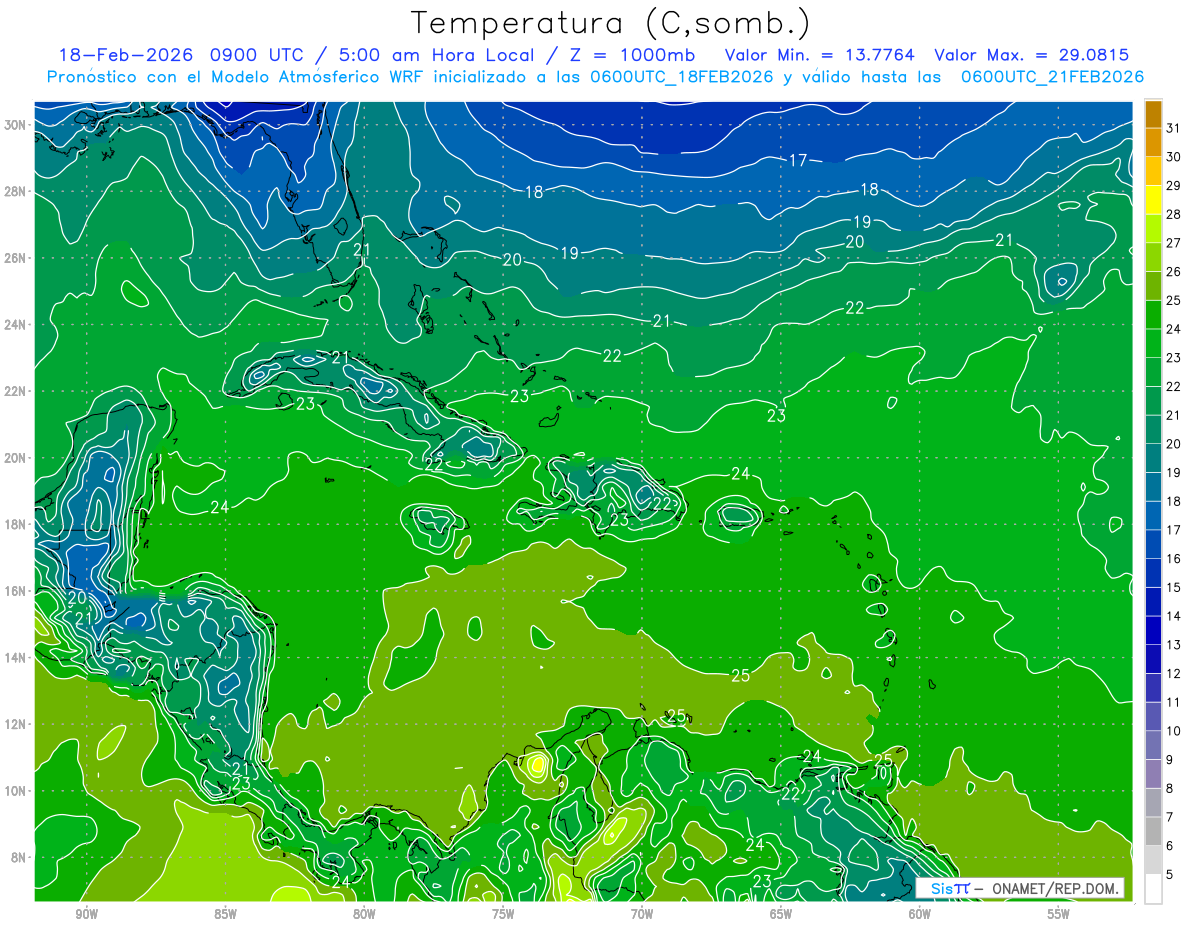Image resolution: width=1200 pixels, height=927 pixels.
Task: Click the color scale label 10
Action: tap(1174, 731)
